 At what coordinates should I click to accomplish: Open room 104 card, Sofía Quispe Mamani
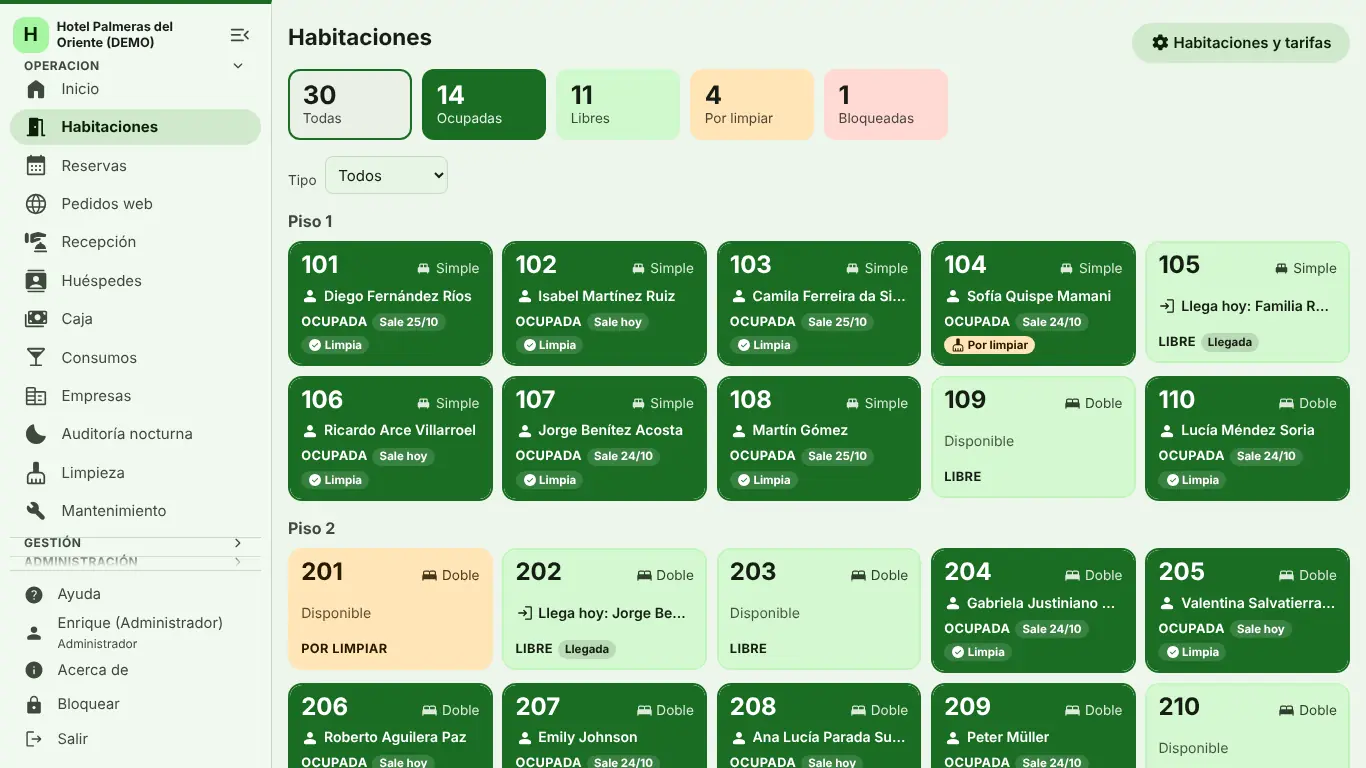(1033, 303)
